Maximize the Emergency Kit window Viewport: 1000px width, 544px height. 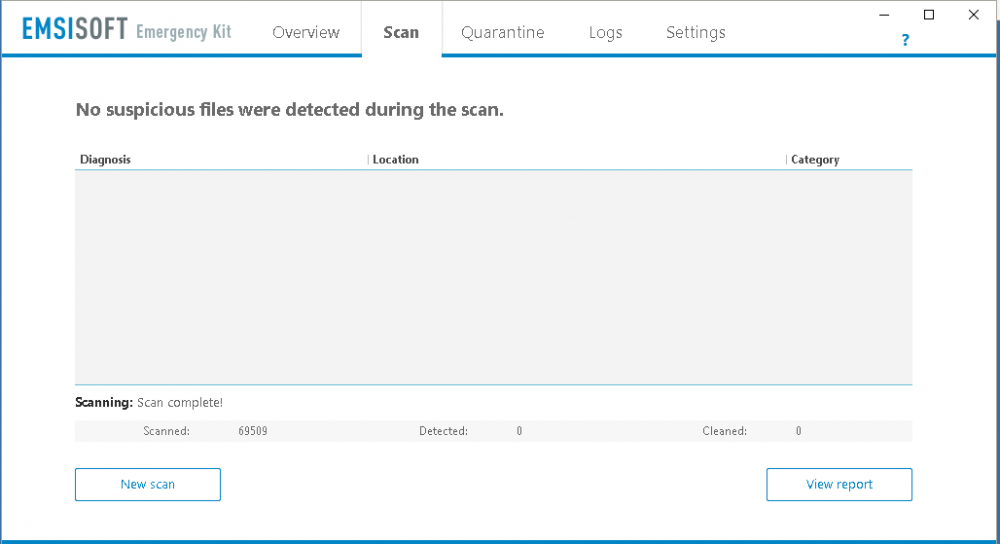click(x=929, y=15)
